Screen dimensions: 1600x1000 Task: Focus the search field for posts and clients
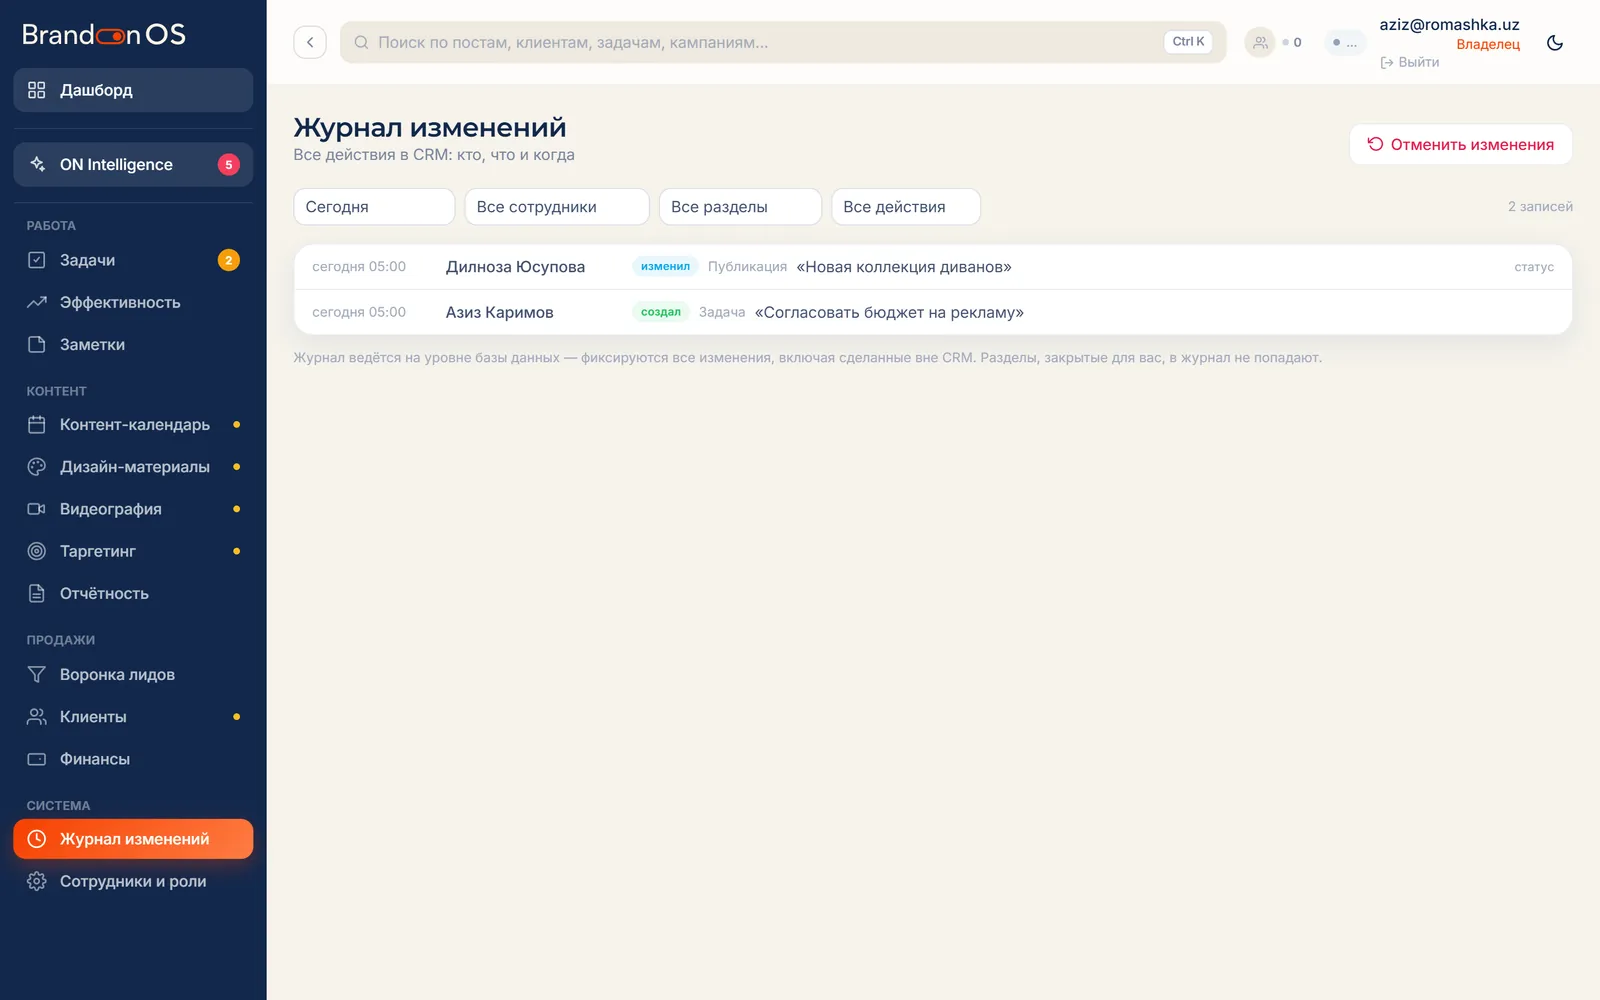[783, 42]
